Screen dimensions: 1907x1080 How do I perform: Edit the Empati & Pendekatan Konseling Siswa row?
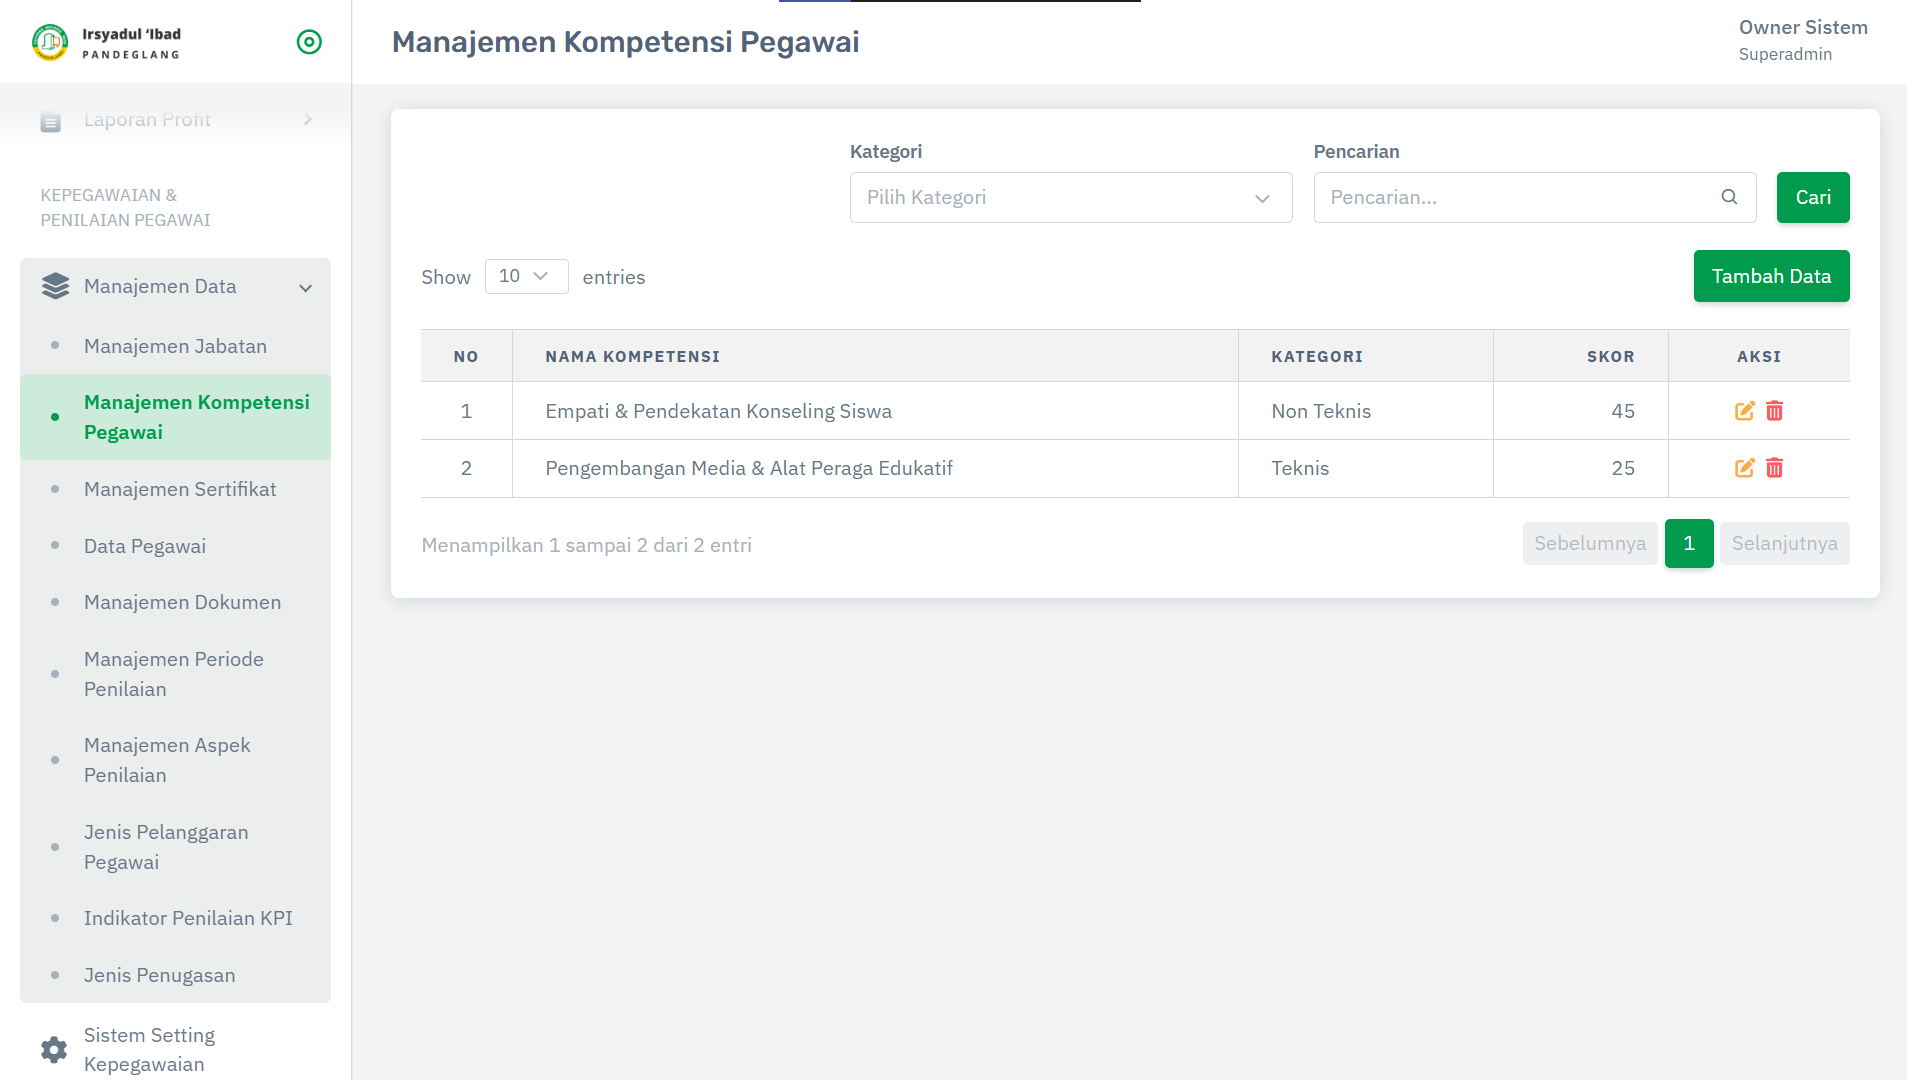click(1744, 411)
